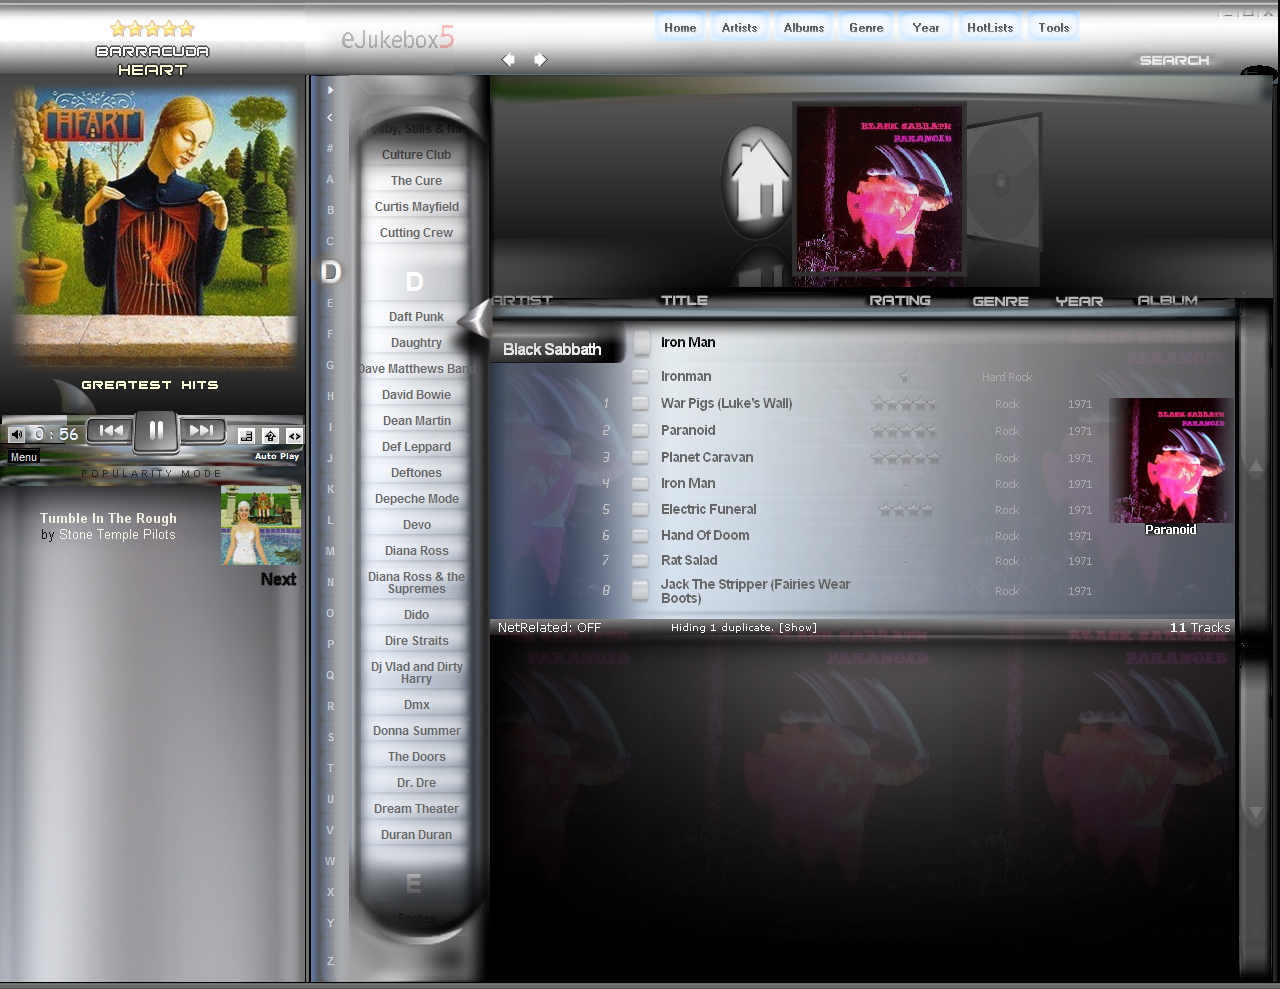This screenshot has width=1280, height=989.
Task: Select the Electric Funeral checkbox
Action: coord(640,510)
